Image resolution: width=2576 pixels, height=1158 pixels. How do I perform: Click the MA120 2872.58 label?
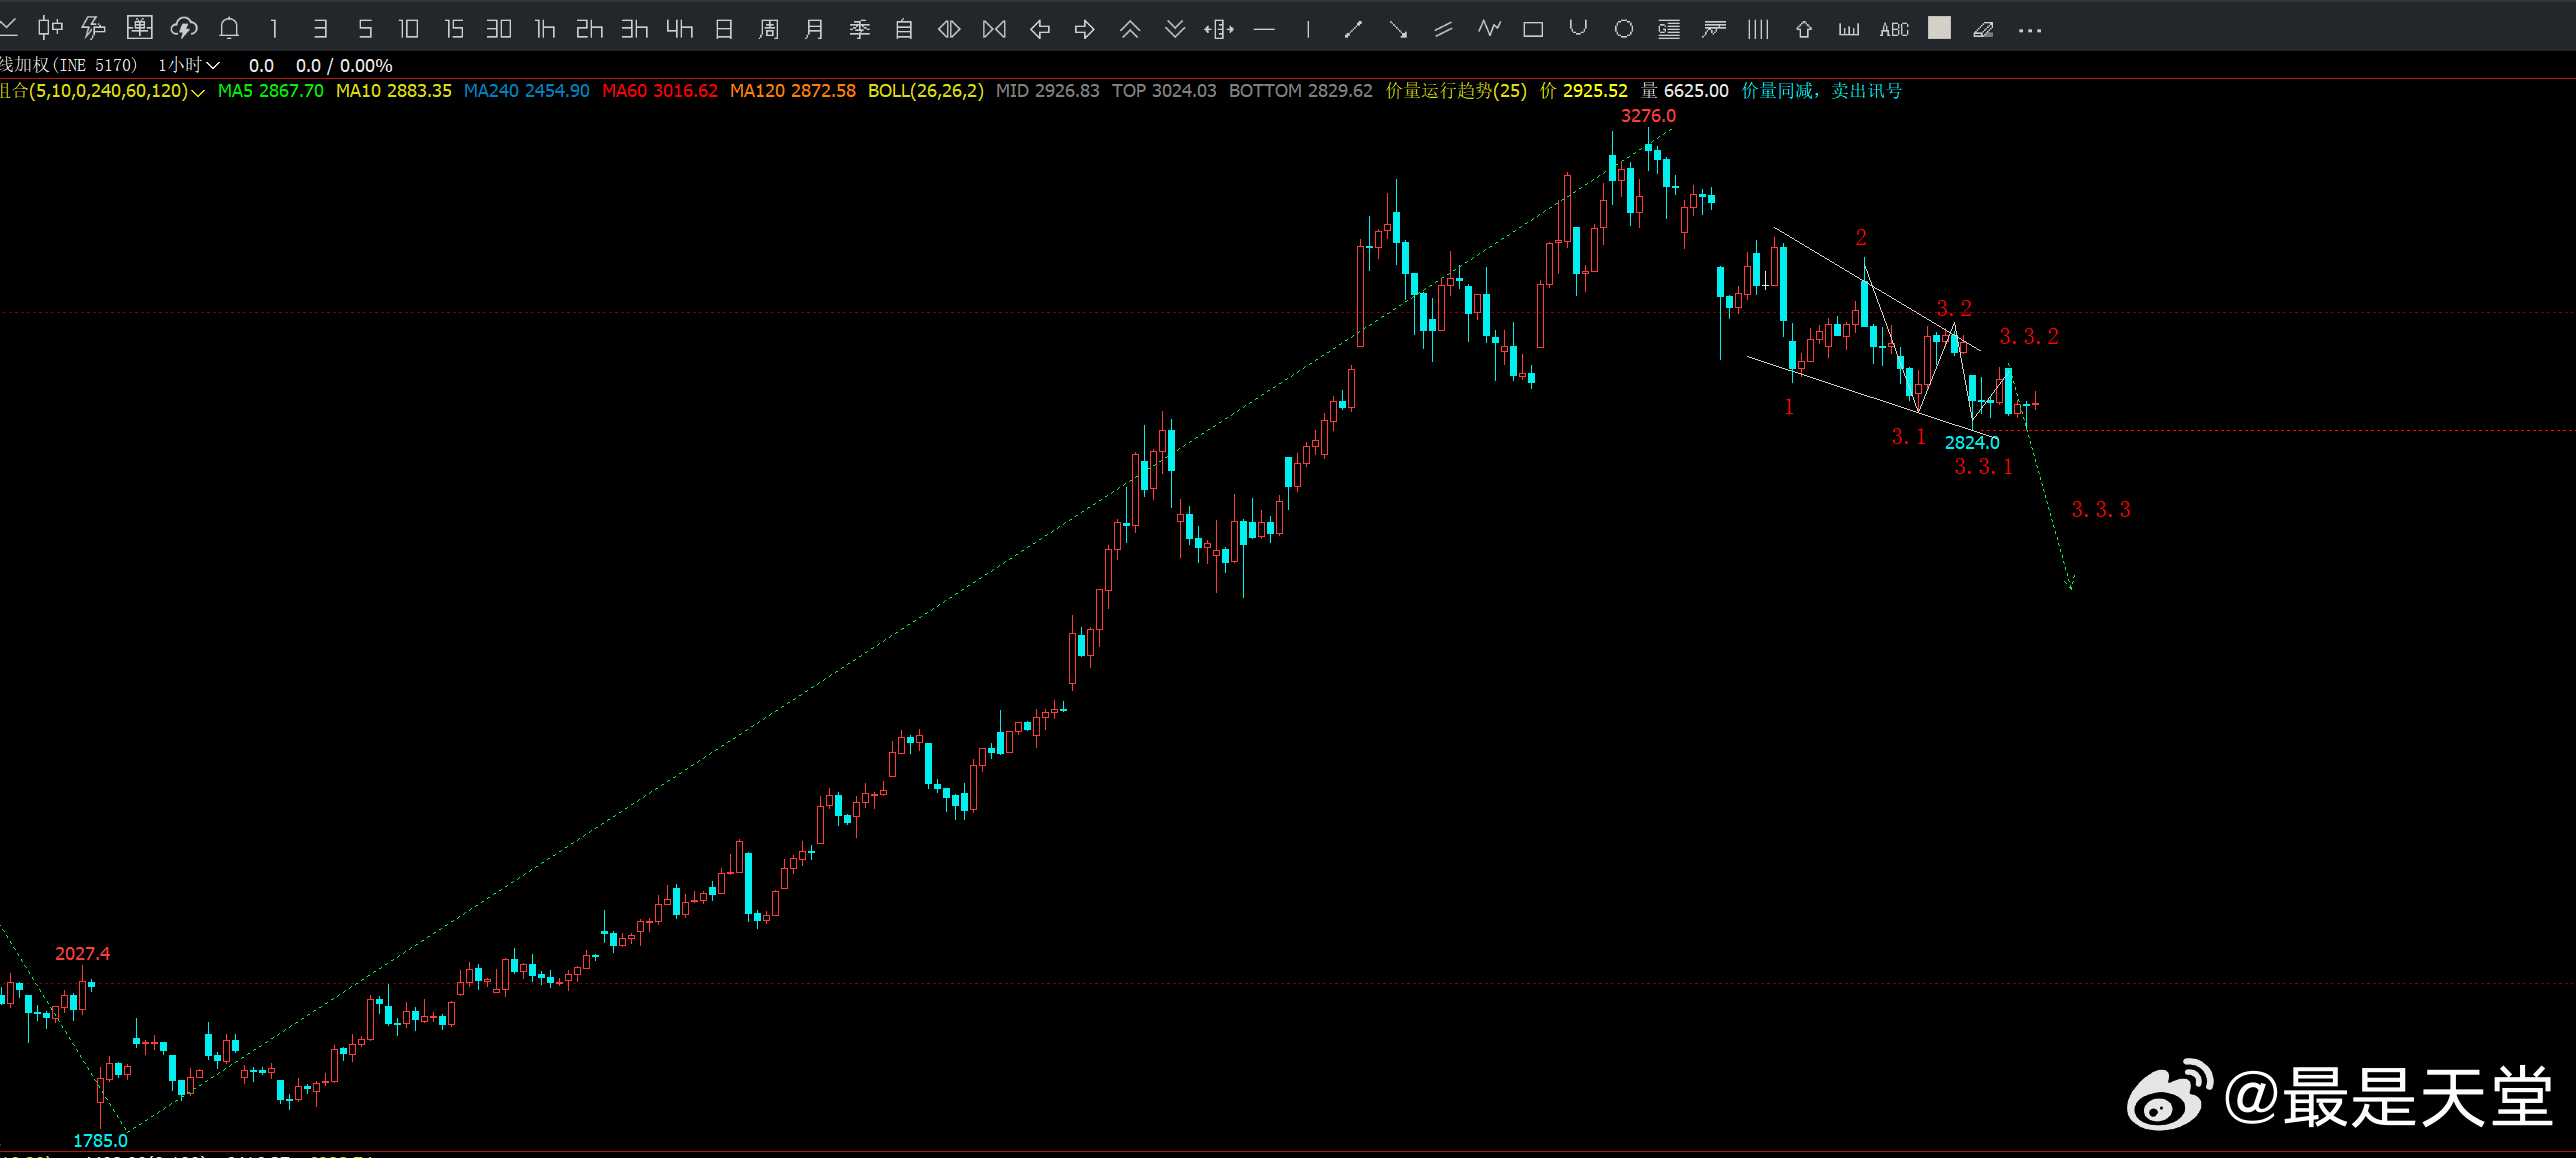click(793, 91)
